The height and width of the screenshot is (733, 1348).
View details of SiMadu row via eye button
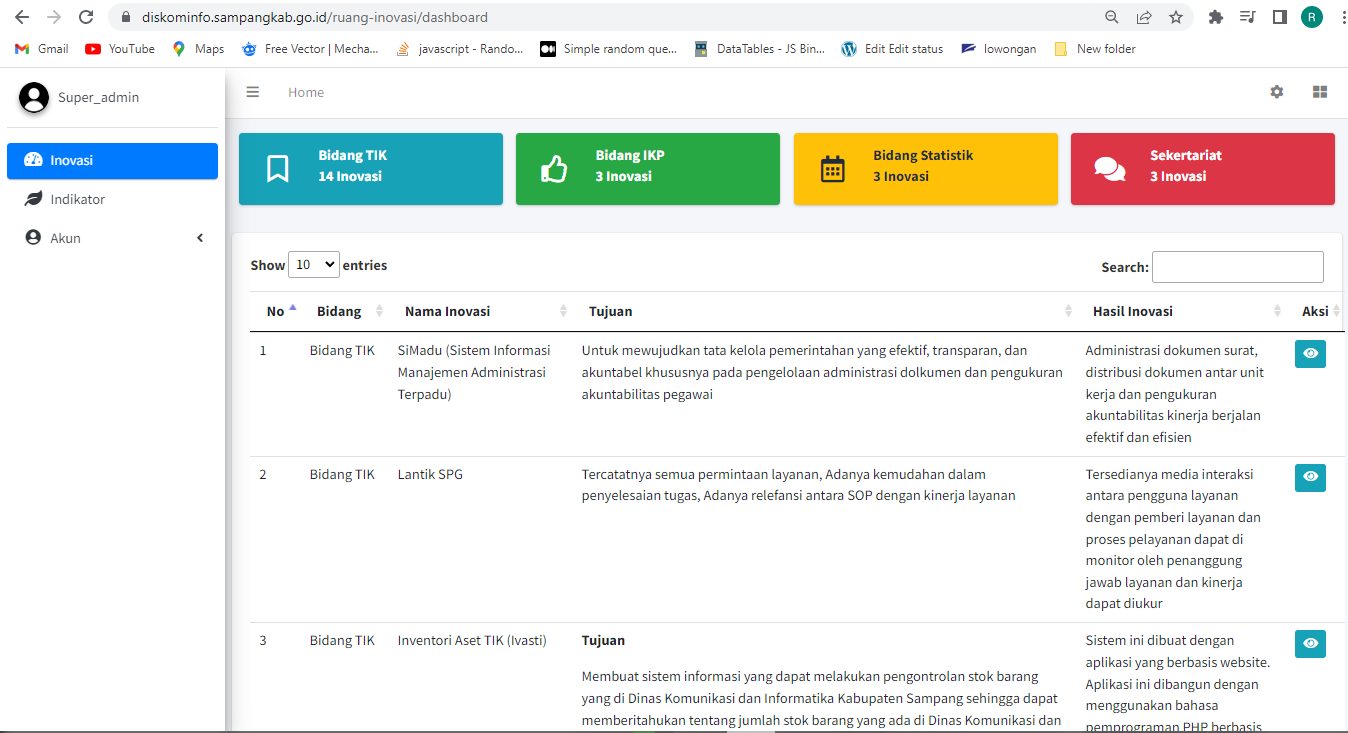click(x=1310, y=354)
